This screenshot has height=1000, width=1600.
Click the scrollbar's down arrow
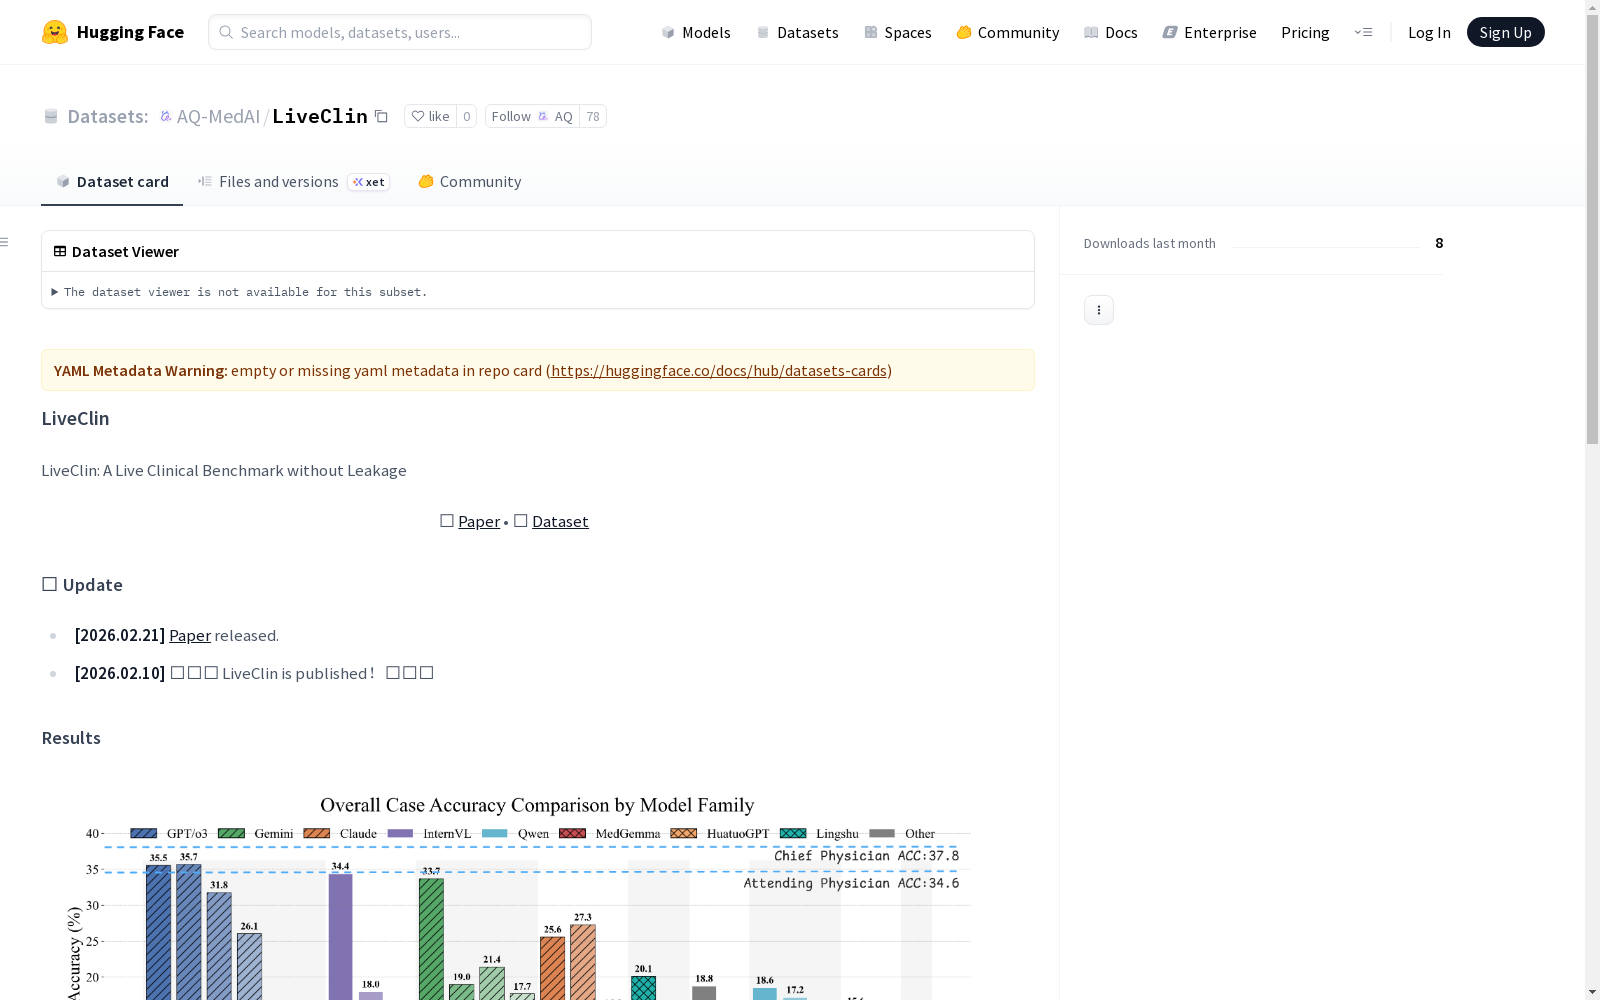1592,992
